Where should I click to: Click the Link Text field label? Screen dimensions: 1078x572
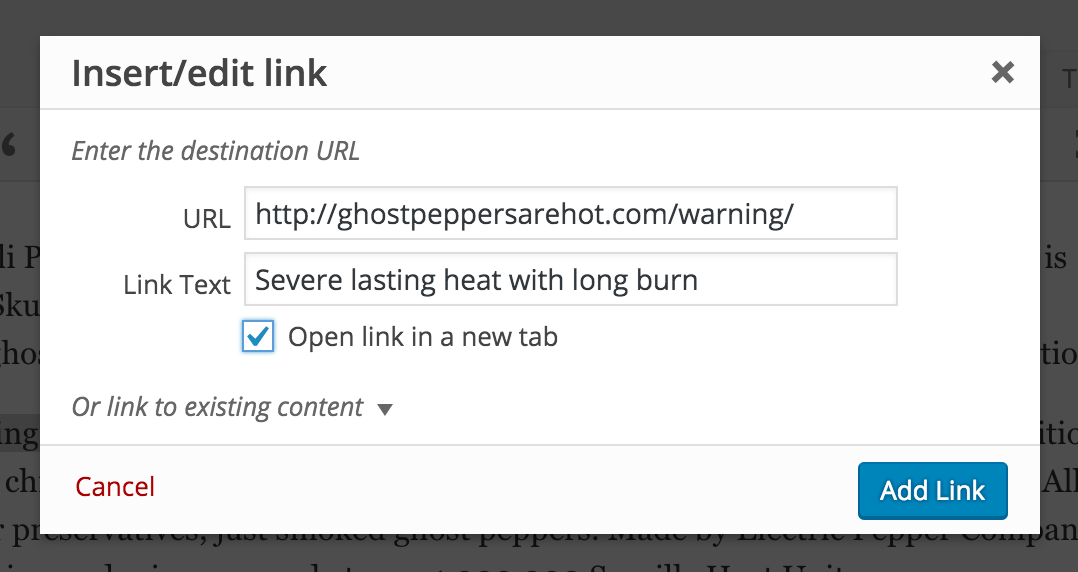177,285
